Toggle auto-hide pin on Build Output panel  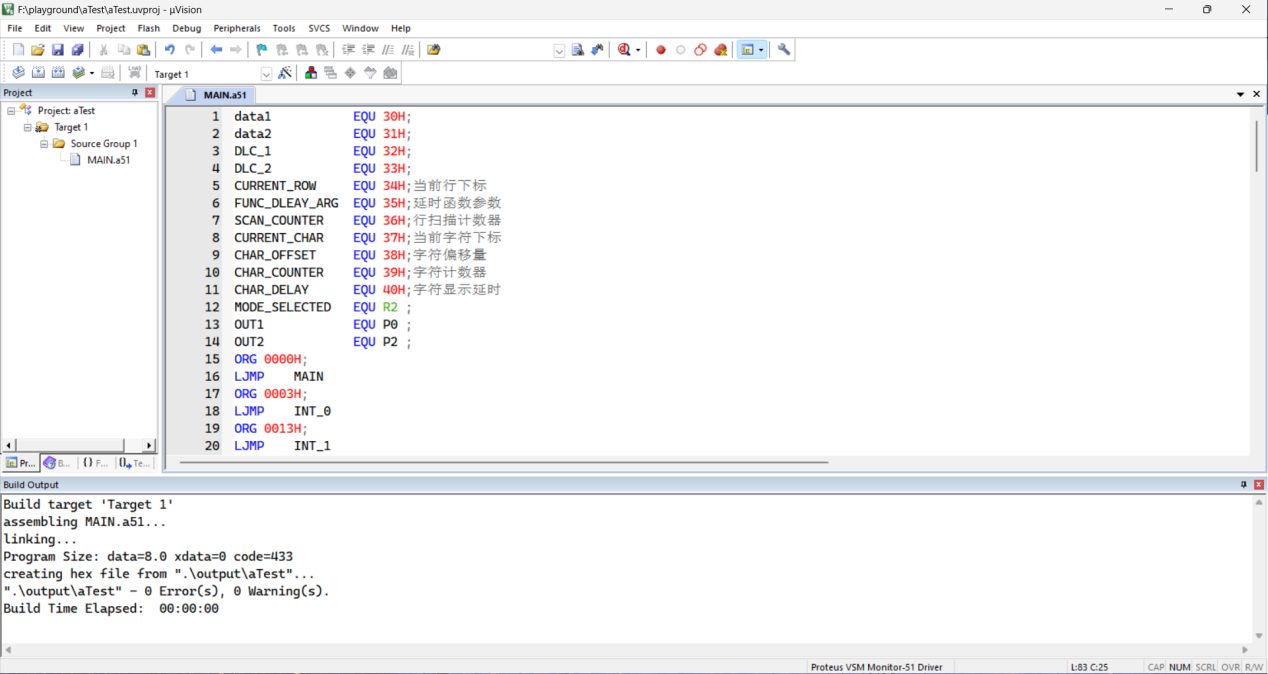(1244, 485)
